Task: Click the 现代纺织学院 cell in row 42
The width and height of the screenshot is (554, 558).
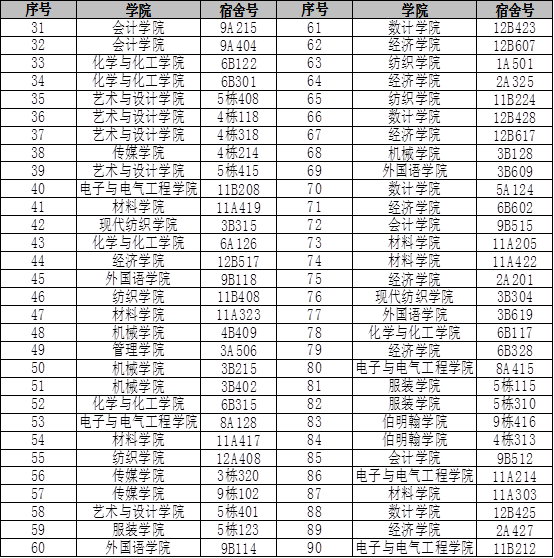Action: click(138, 225)
